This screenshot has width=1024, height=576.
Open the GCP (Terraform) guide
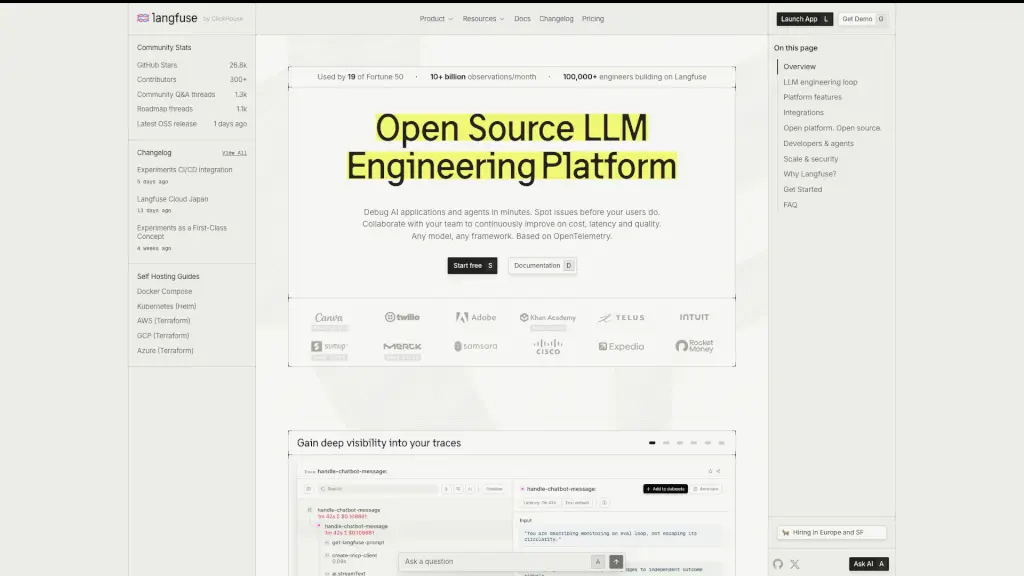tap(163, 336)
